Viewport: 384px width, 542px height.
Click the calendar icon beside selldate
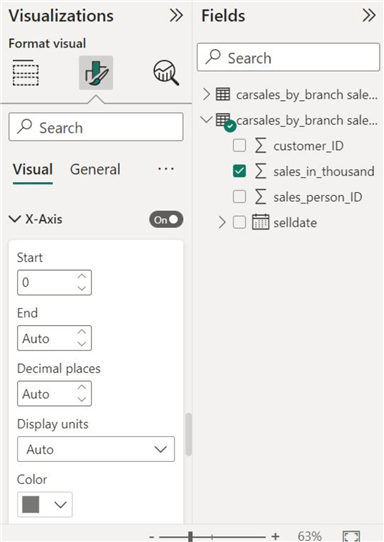point(260,222)
